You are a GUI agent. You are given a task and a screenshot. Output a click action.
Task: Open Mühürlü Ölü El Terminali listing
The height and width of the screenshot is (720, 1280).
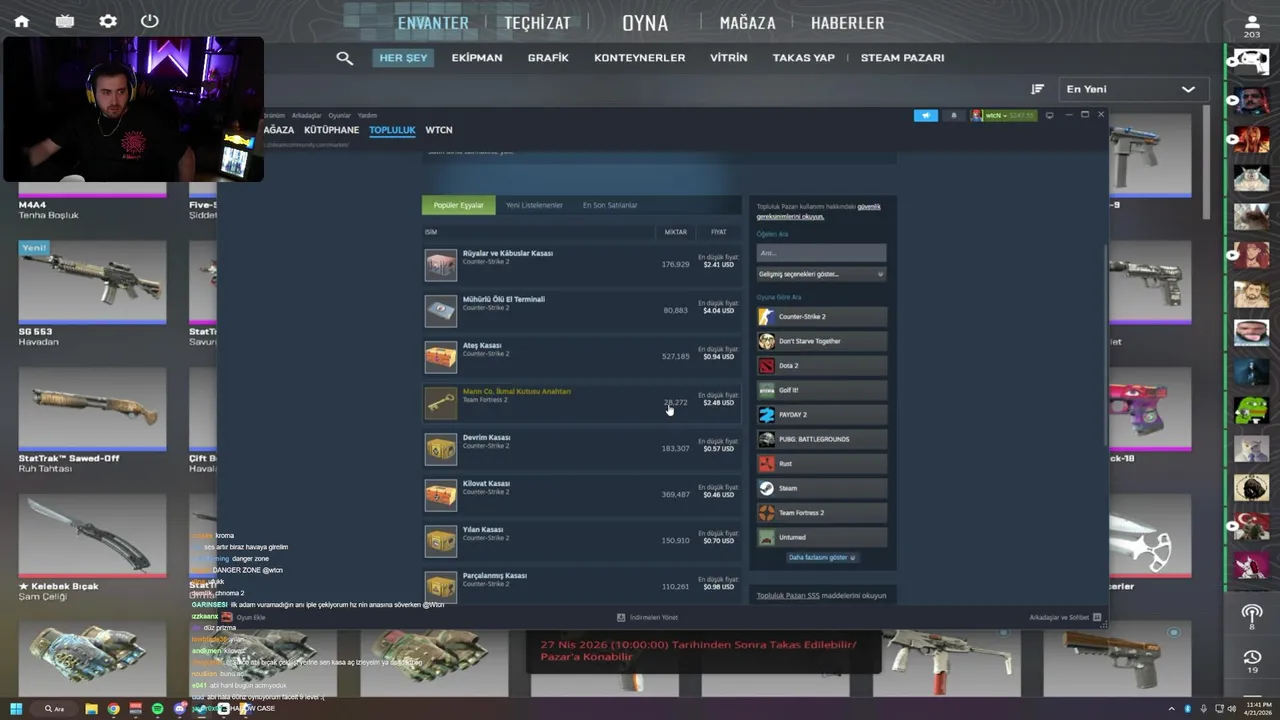[580, 311]
